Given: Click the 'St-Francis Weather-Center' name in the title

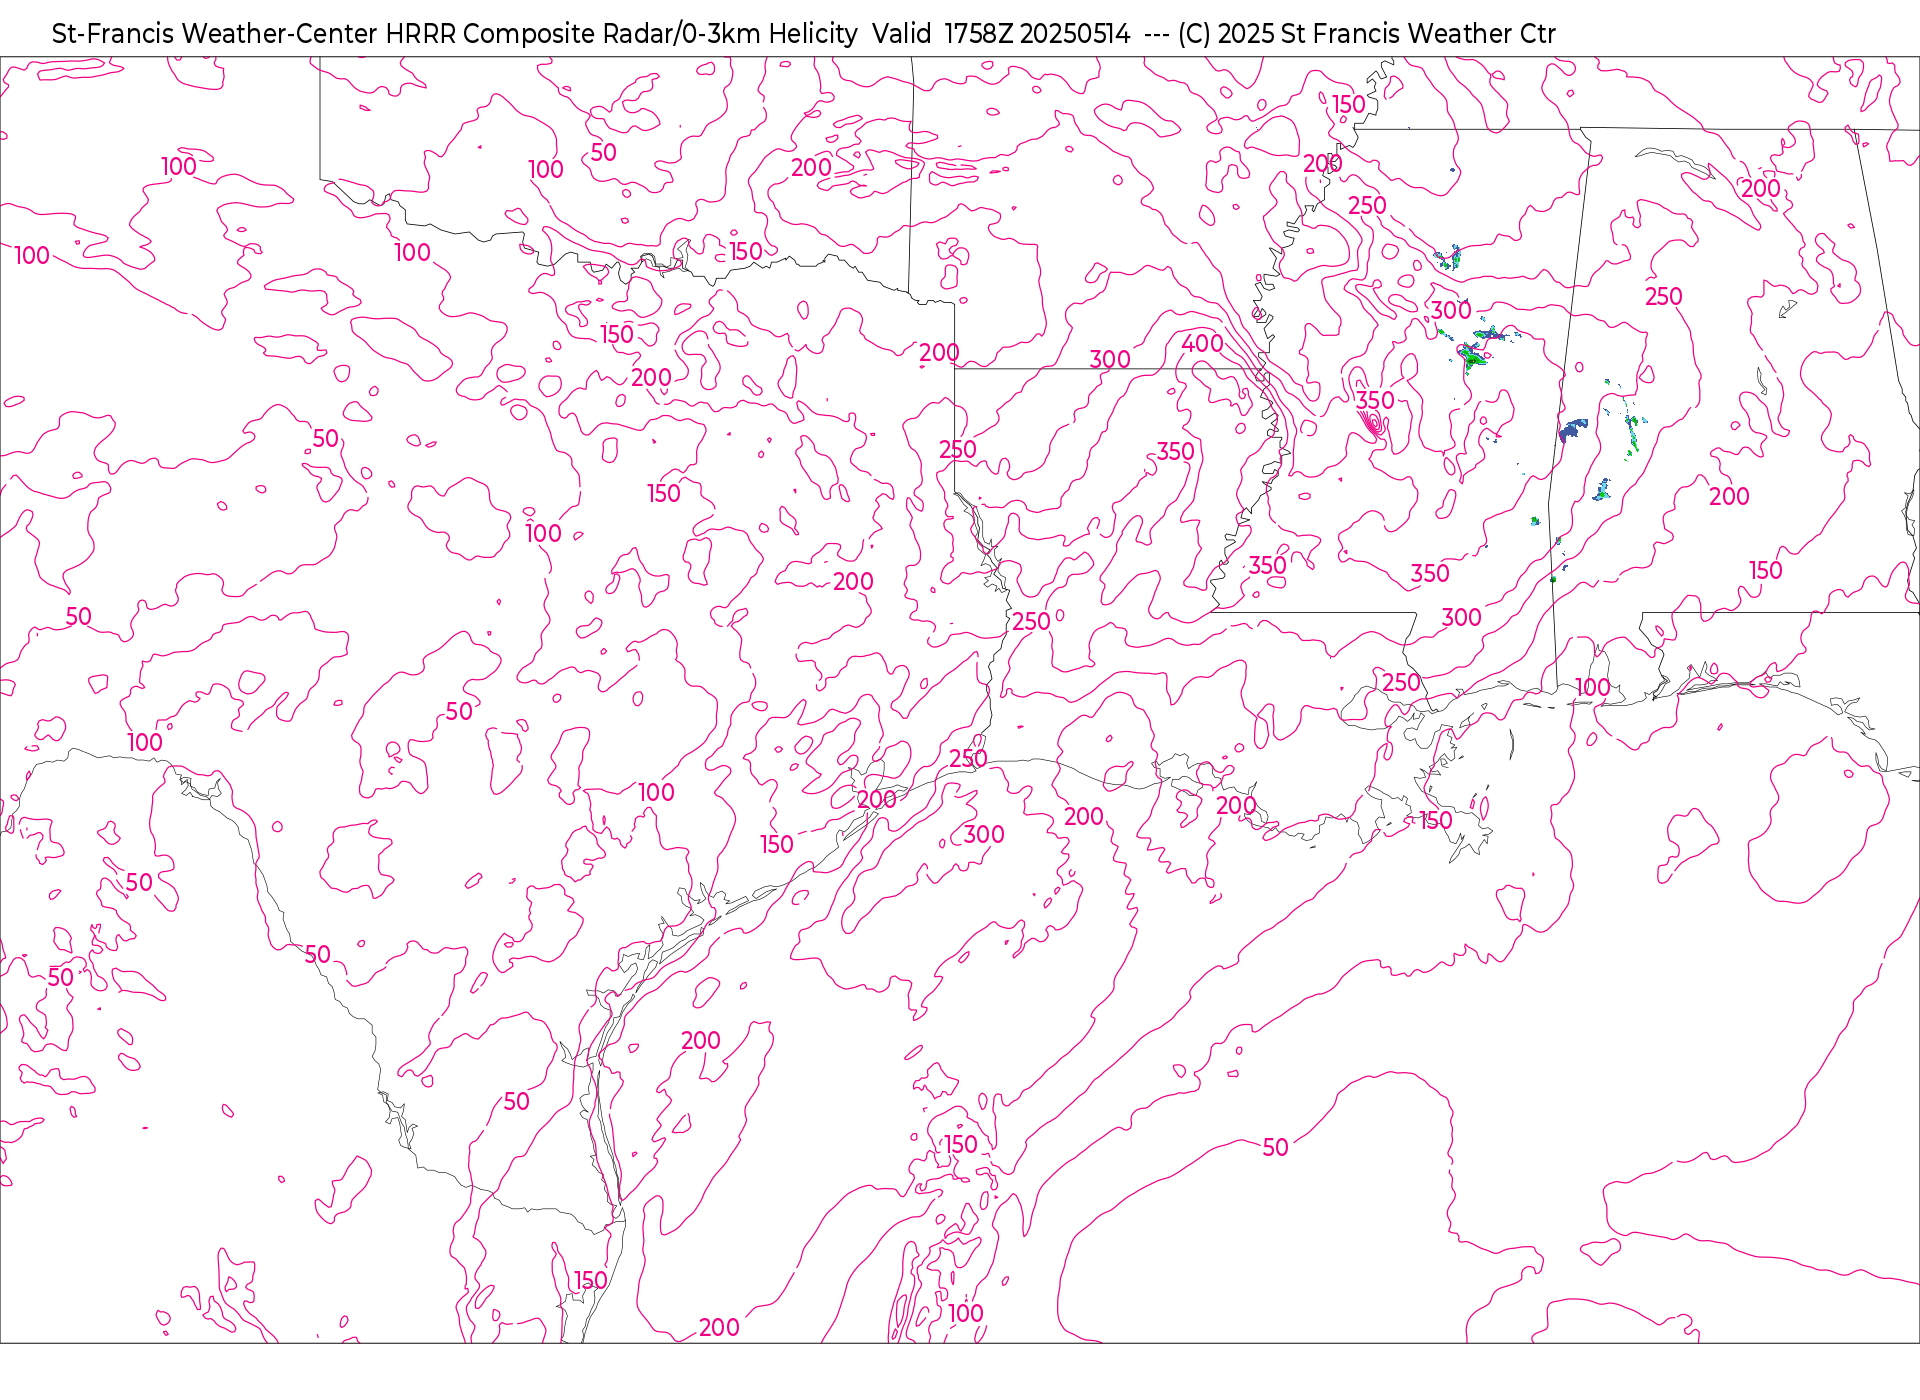Looking at the screenshot, I should [215, 34].
